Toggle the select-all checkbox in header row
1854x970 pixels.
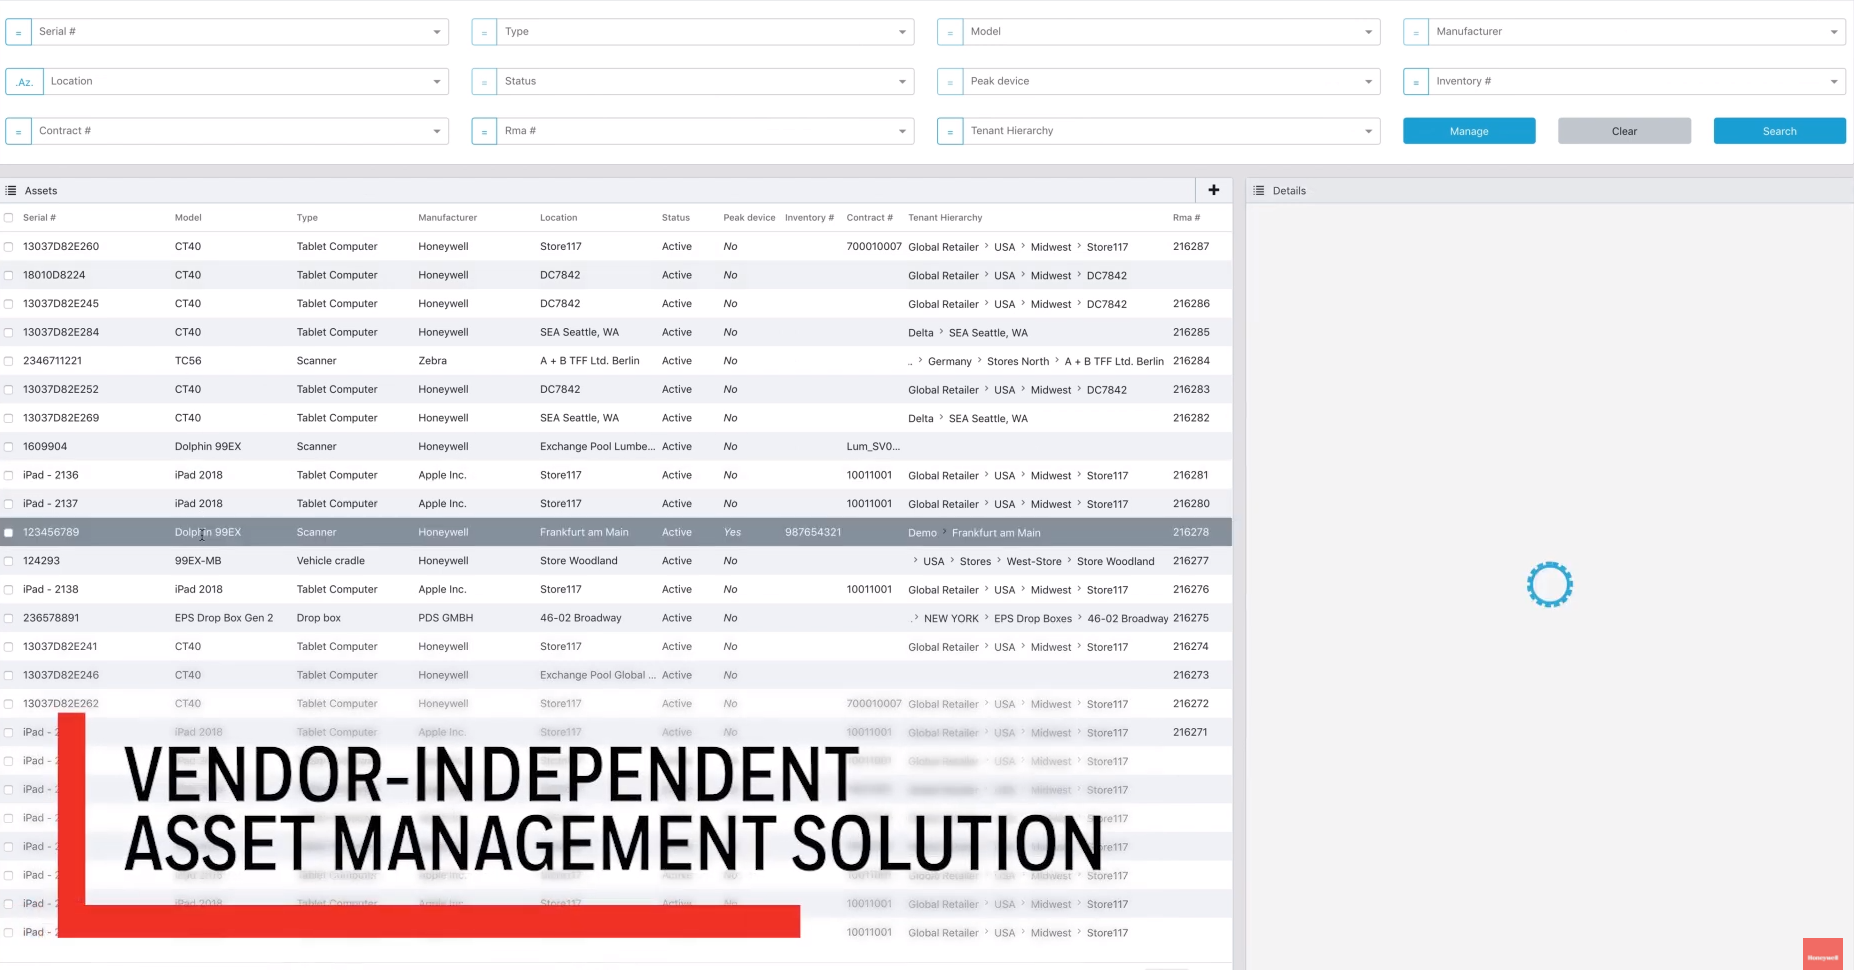coord(9,218)
